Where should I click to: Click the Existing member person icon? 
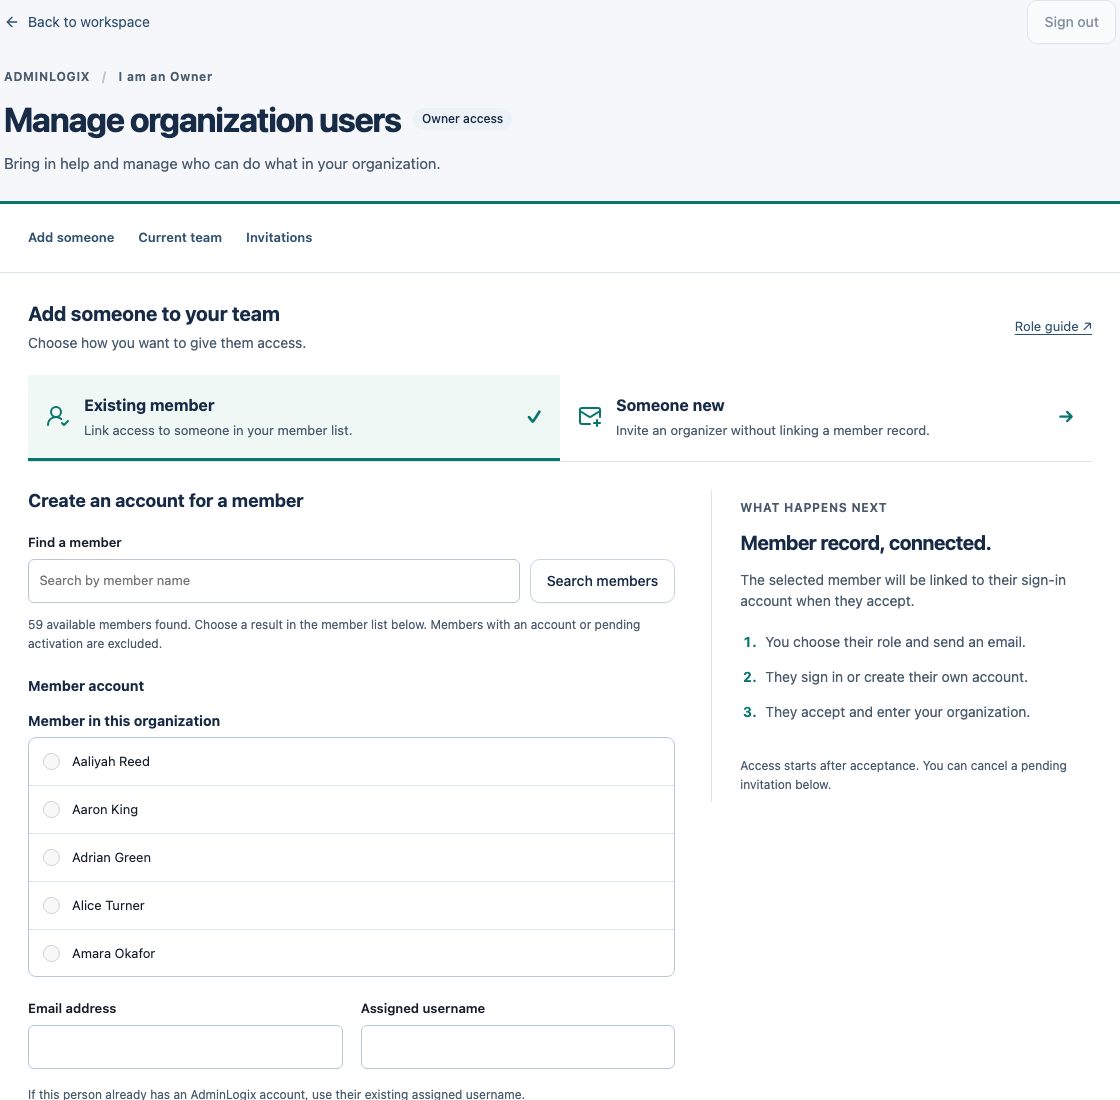point(57,416)
